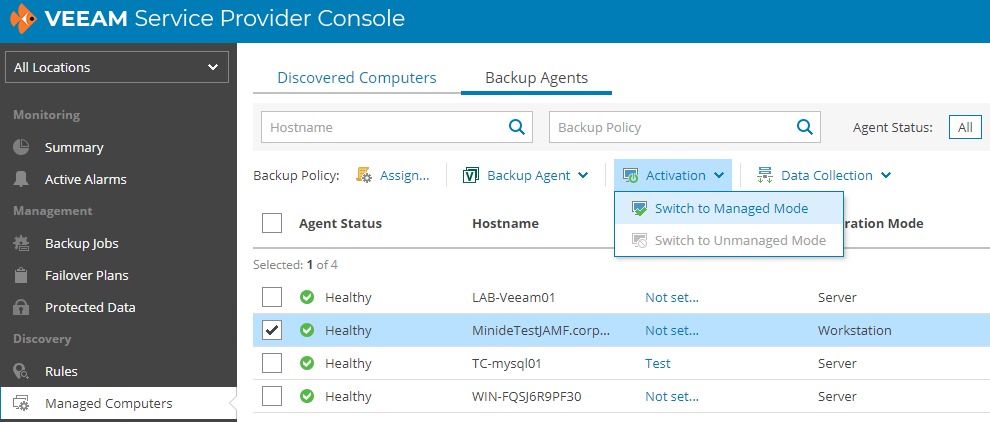This screenshot has width=990, height=422.
Task: Click the Failover Plans clipboard icon
Action: pos(21,275)
